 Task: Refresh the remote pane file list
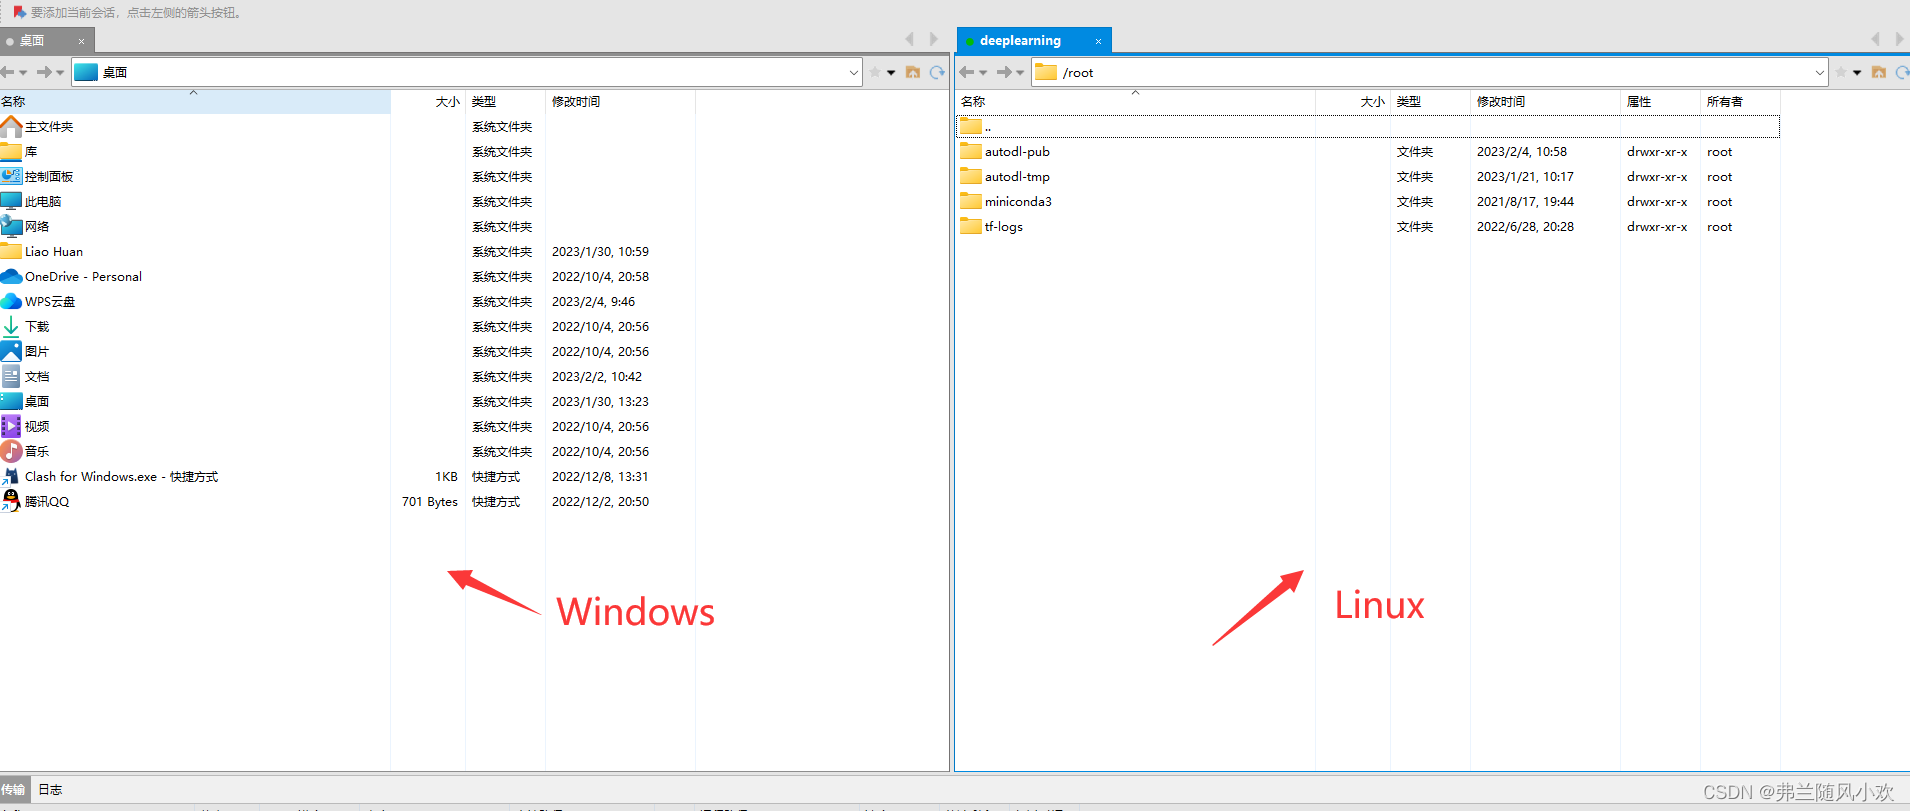click(1902, 72)
